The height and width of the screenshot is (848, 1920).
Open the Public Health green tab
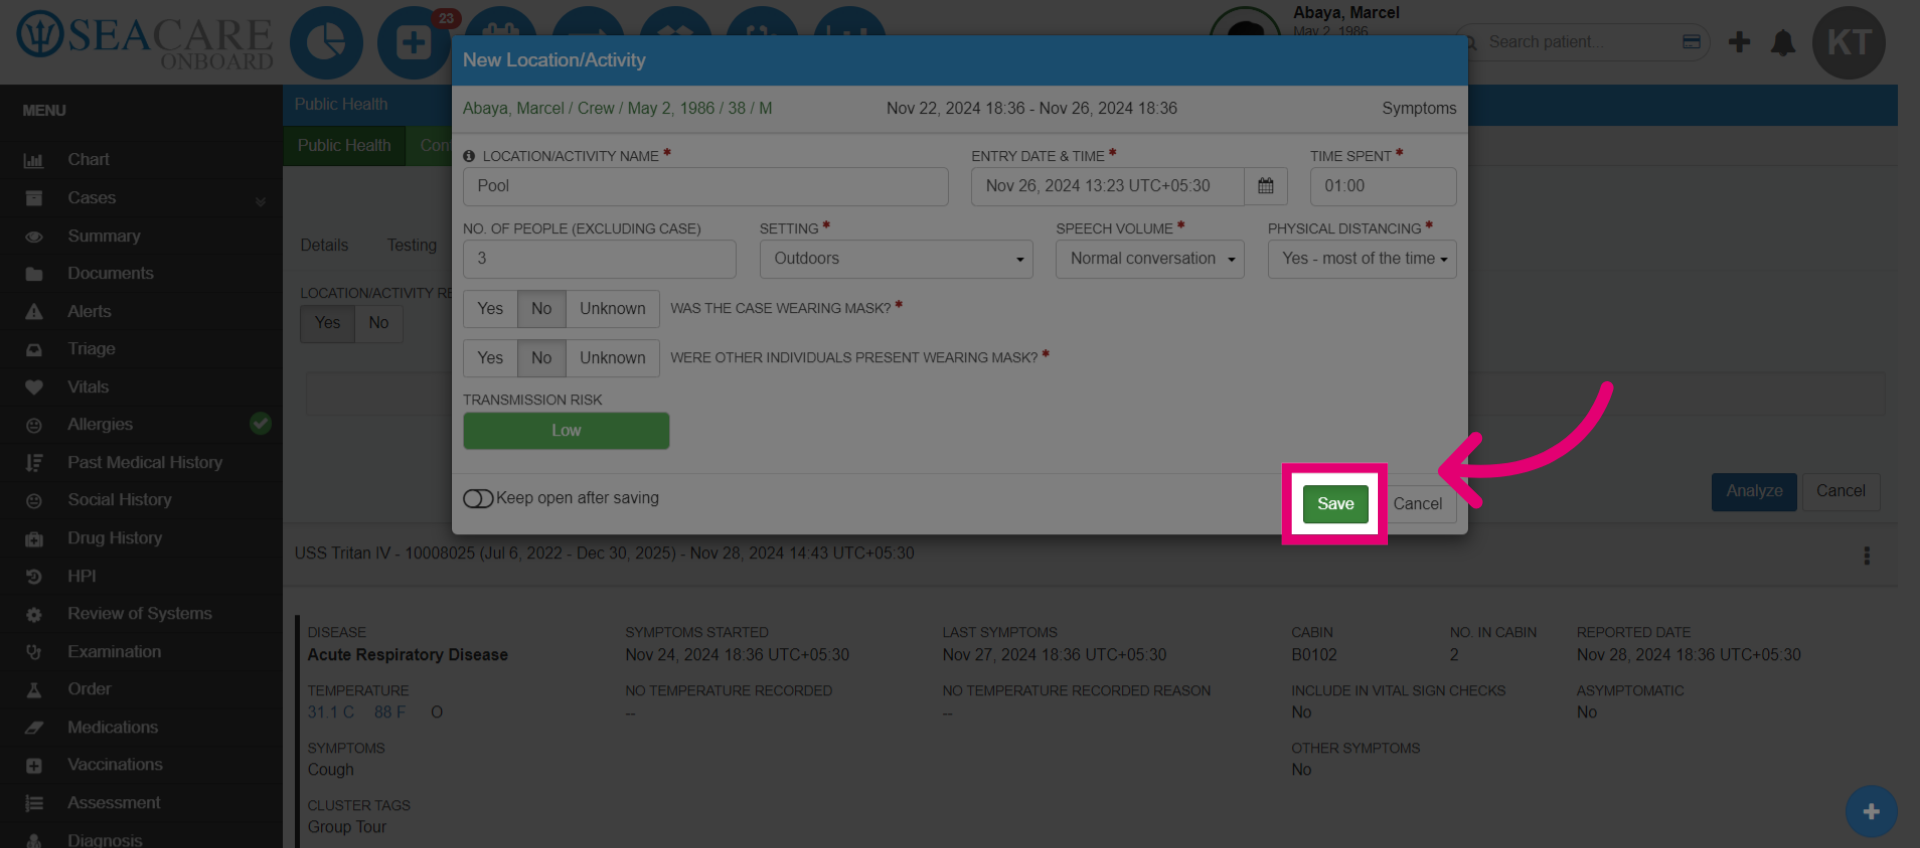click(344, 146)
